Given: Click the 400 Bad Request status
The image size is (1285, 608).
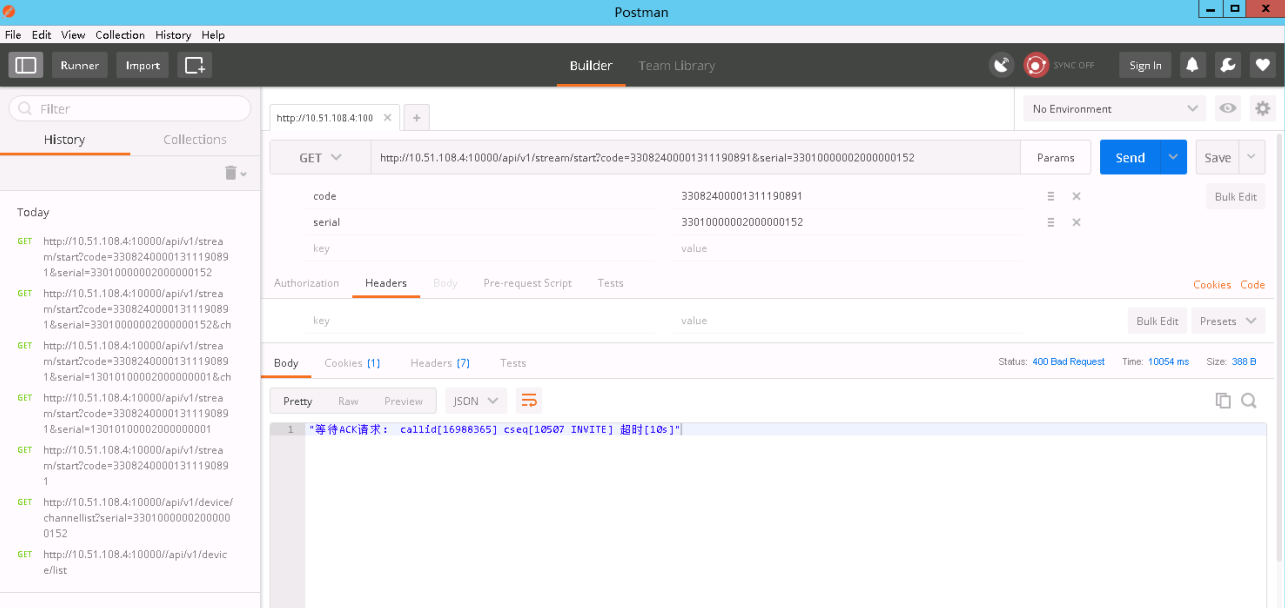Looking at the screenshot, I should tap(1068, 361).
